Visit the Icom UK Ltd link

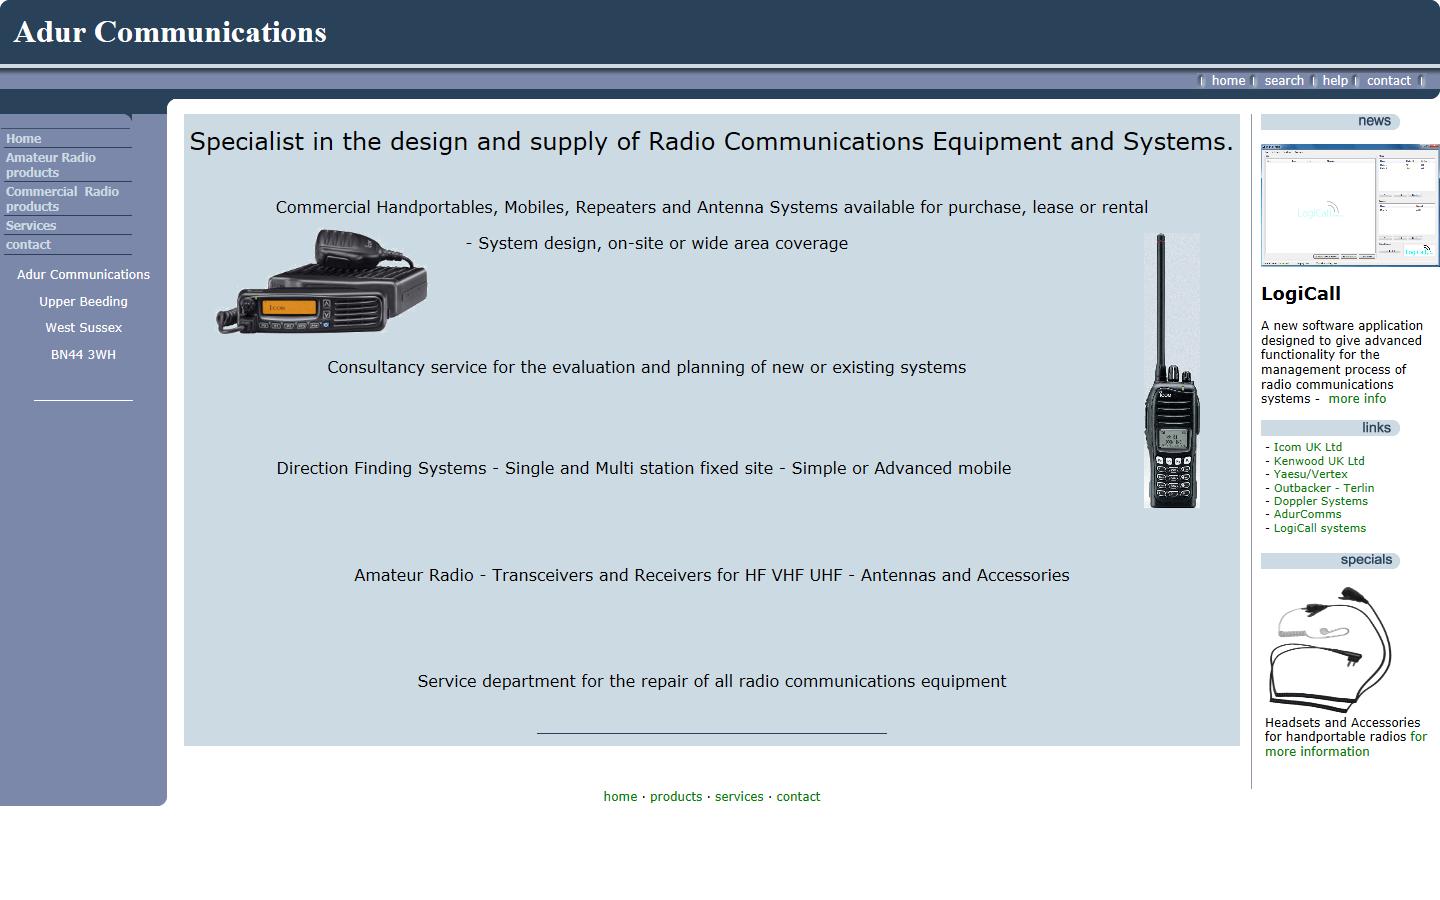[x=1307, y=447]
